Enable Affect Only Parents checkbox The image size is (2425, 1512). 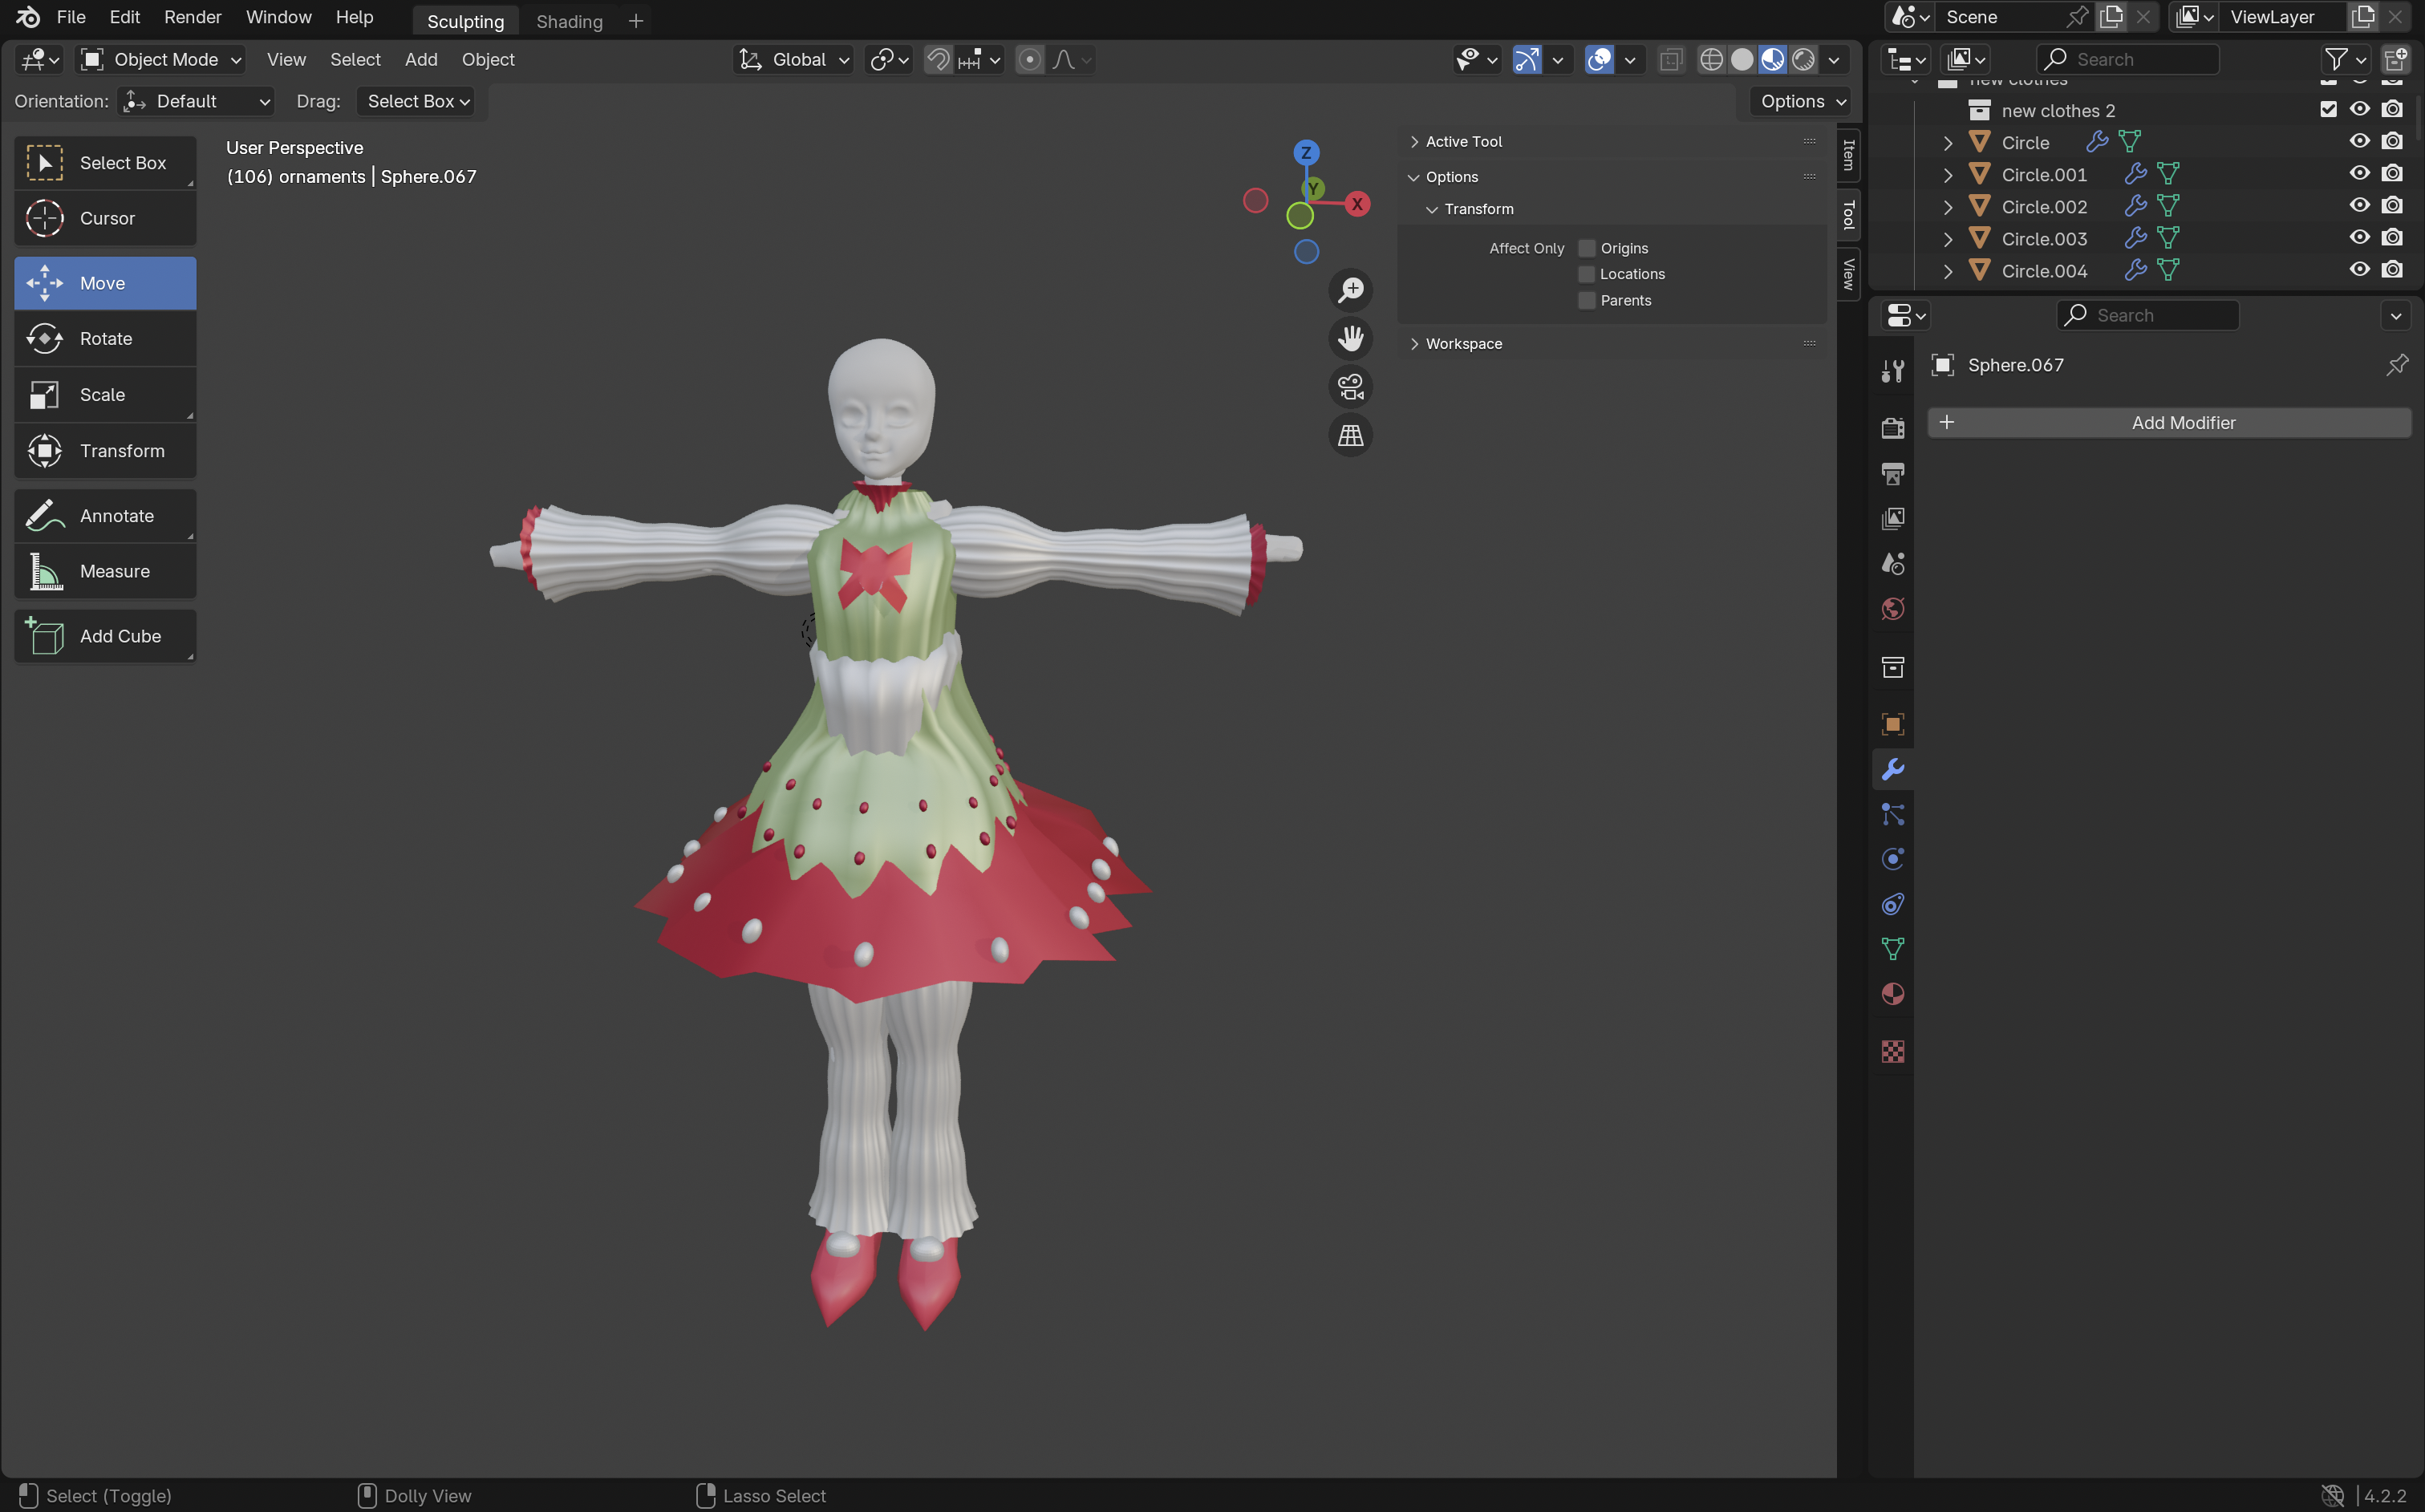point(1586,301)
